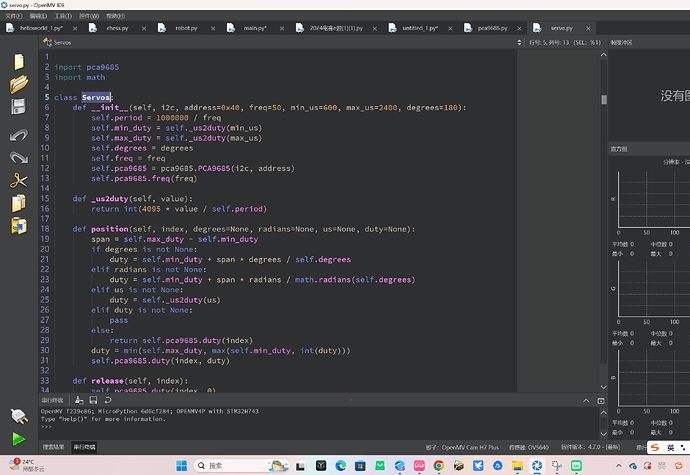Click the editor vertical scrollbar thumb
The width and height of the screenshot is (690, 475).
(604, 99)
